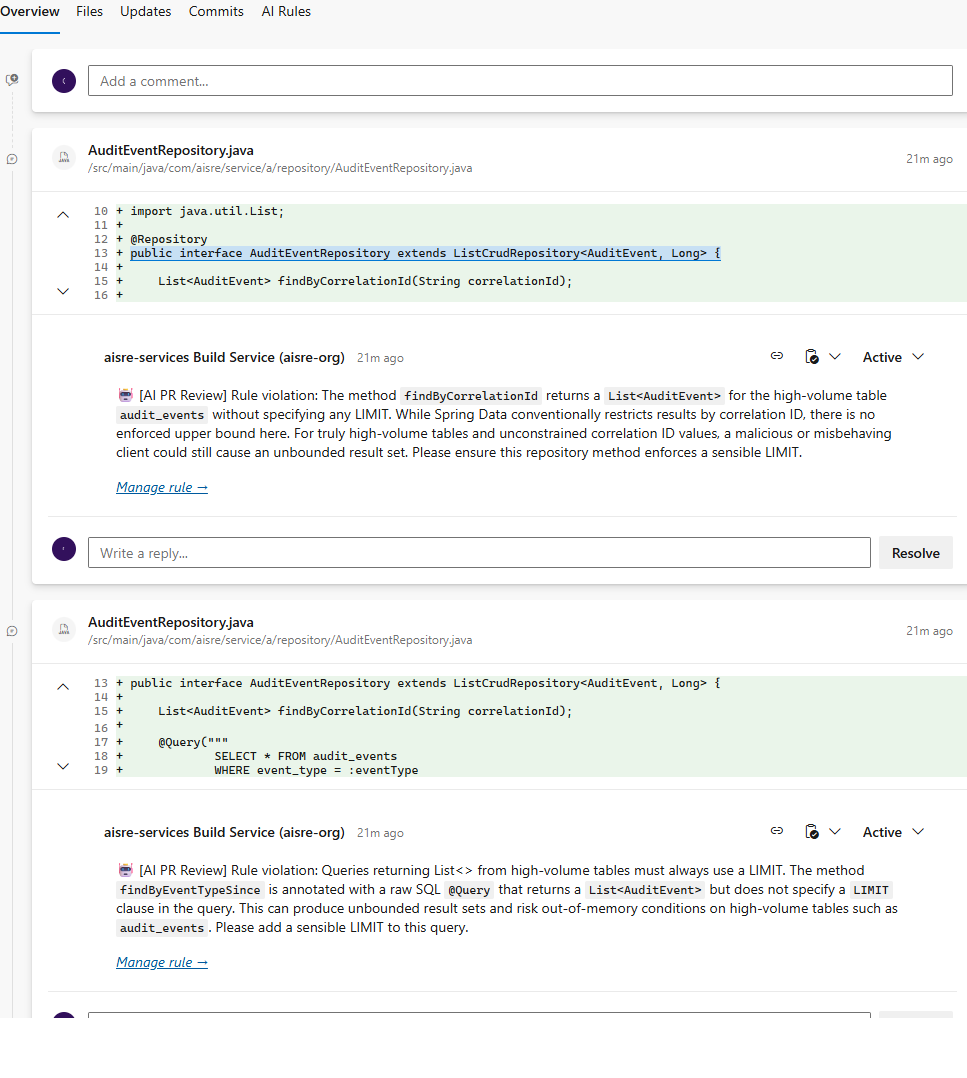Expand code above line 10 with the up chevron

point(63,213)
